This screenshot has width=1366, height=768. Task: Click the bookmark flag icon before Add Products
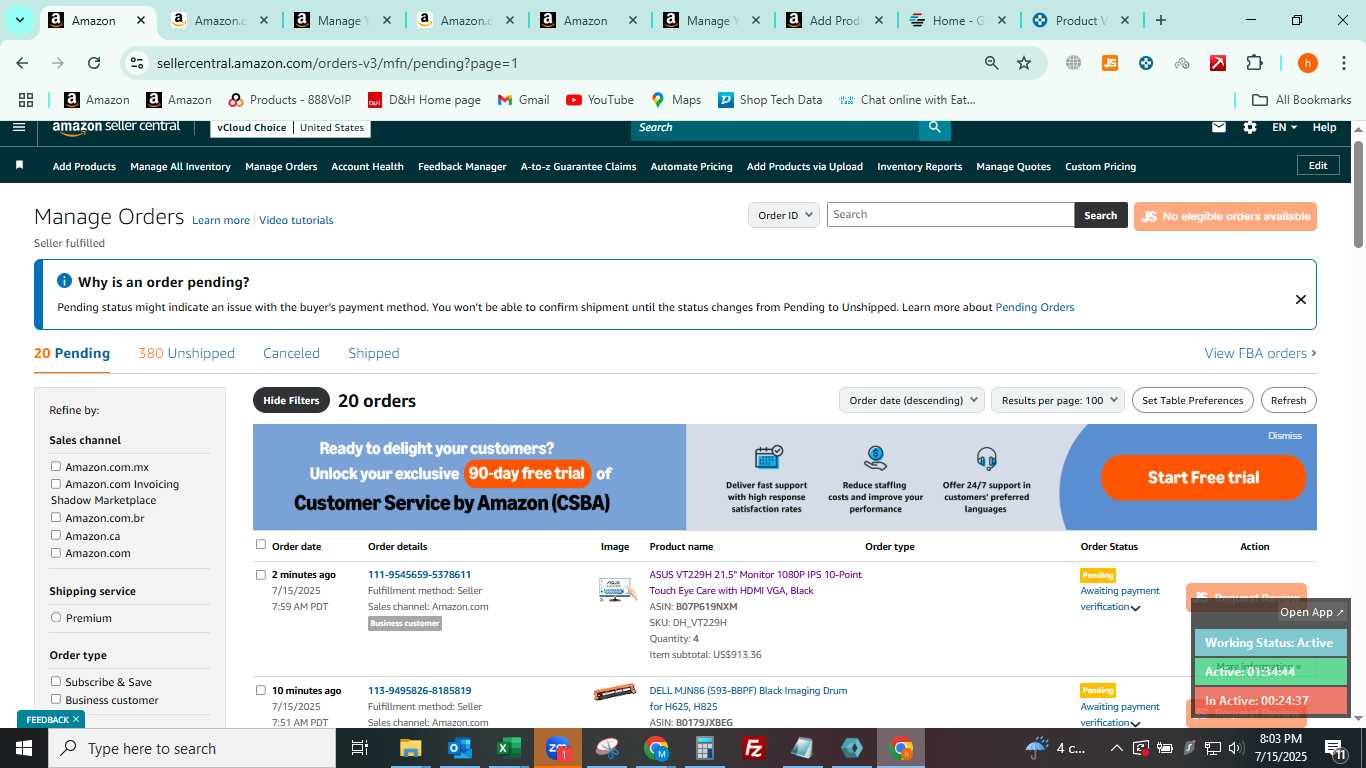[19, 166]
